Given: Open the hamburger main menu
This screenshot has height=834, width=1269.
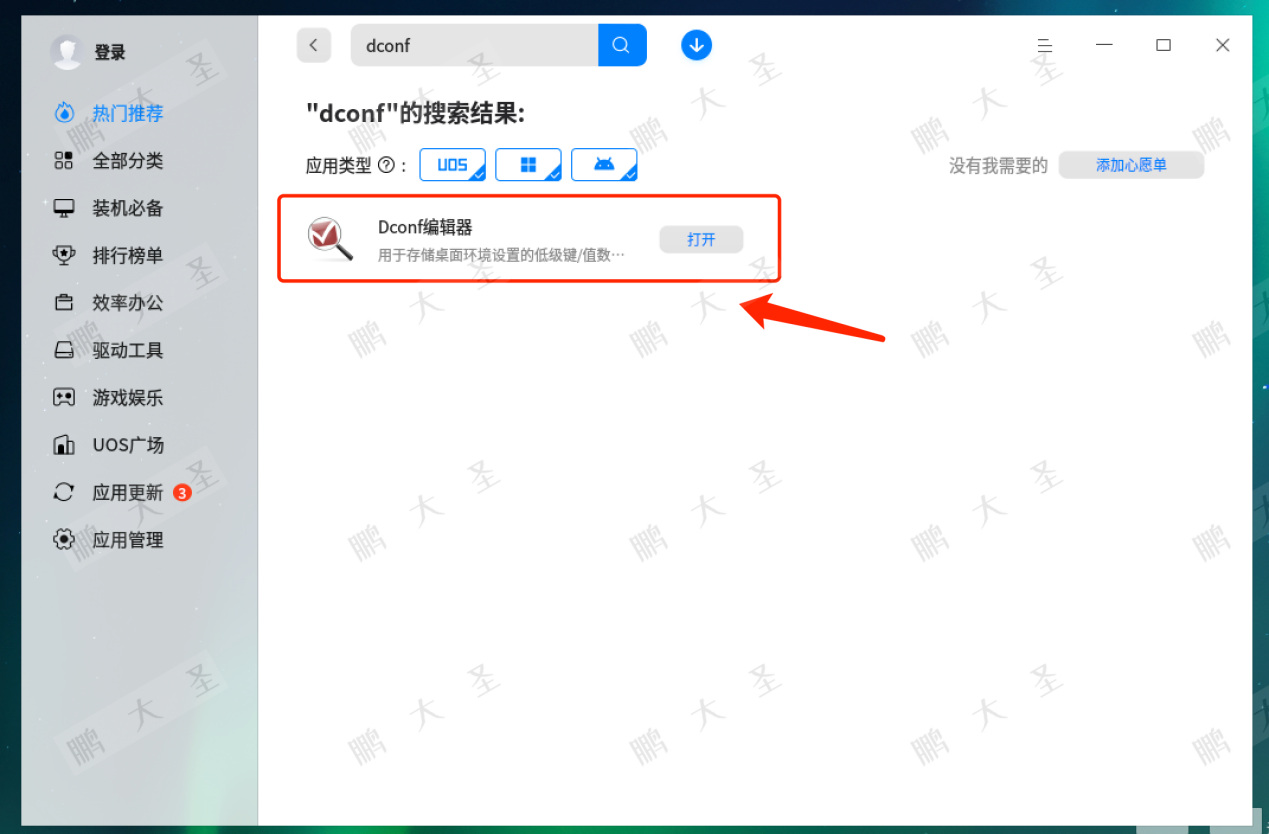Looking at the screenshot, I should [x=1044, y=45].
